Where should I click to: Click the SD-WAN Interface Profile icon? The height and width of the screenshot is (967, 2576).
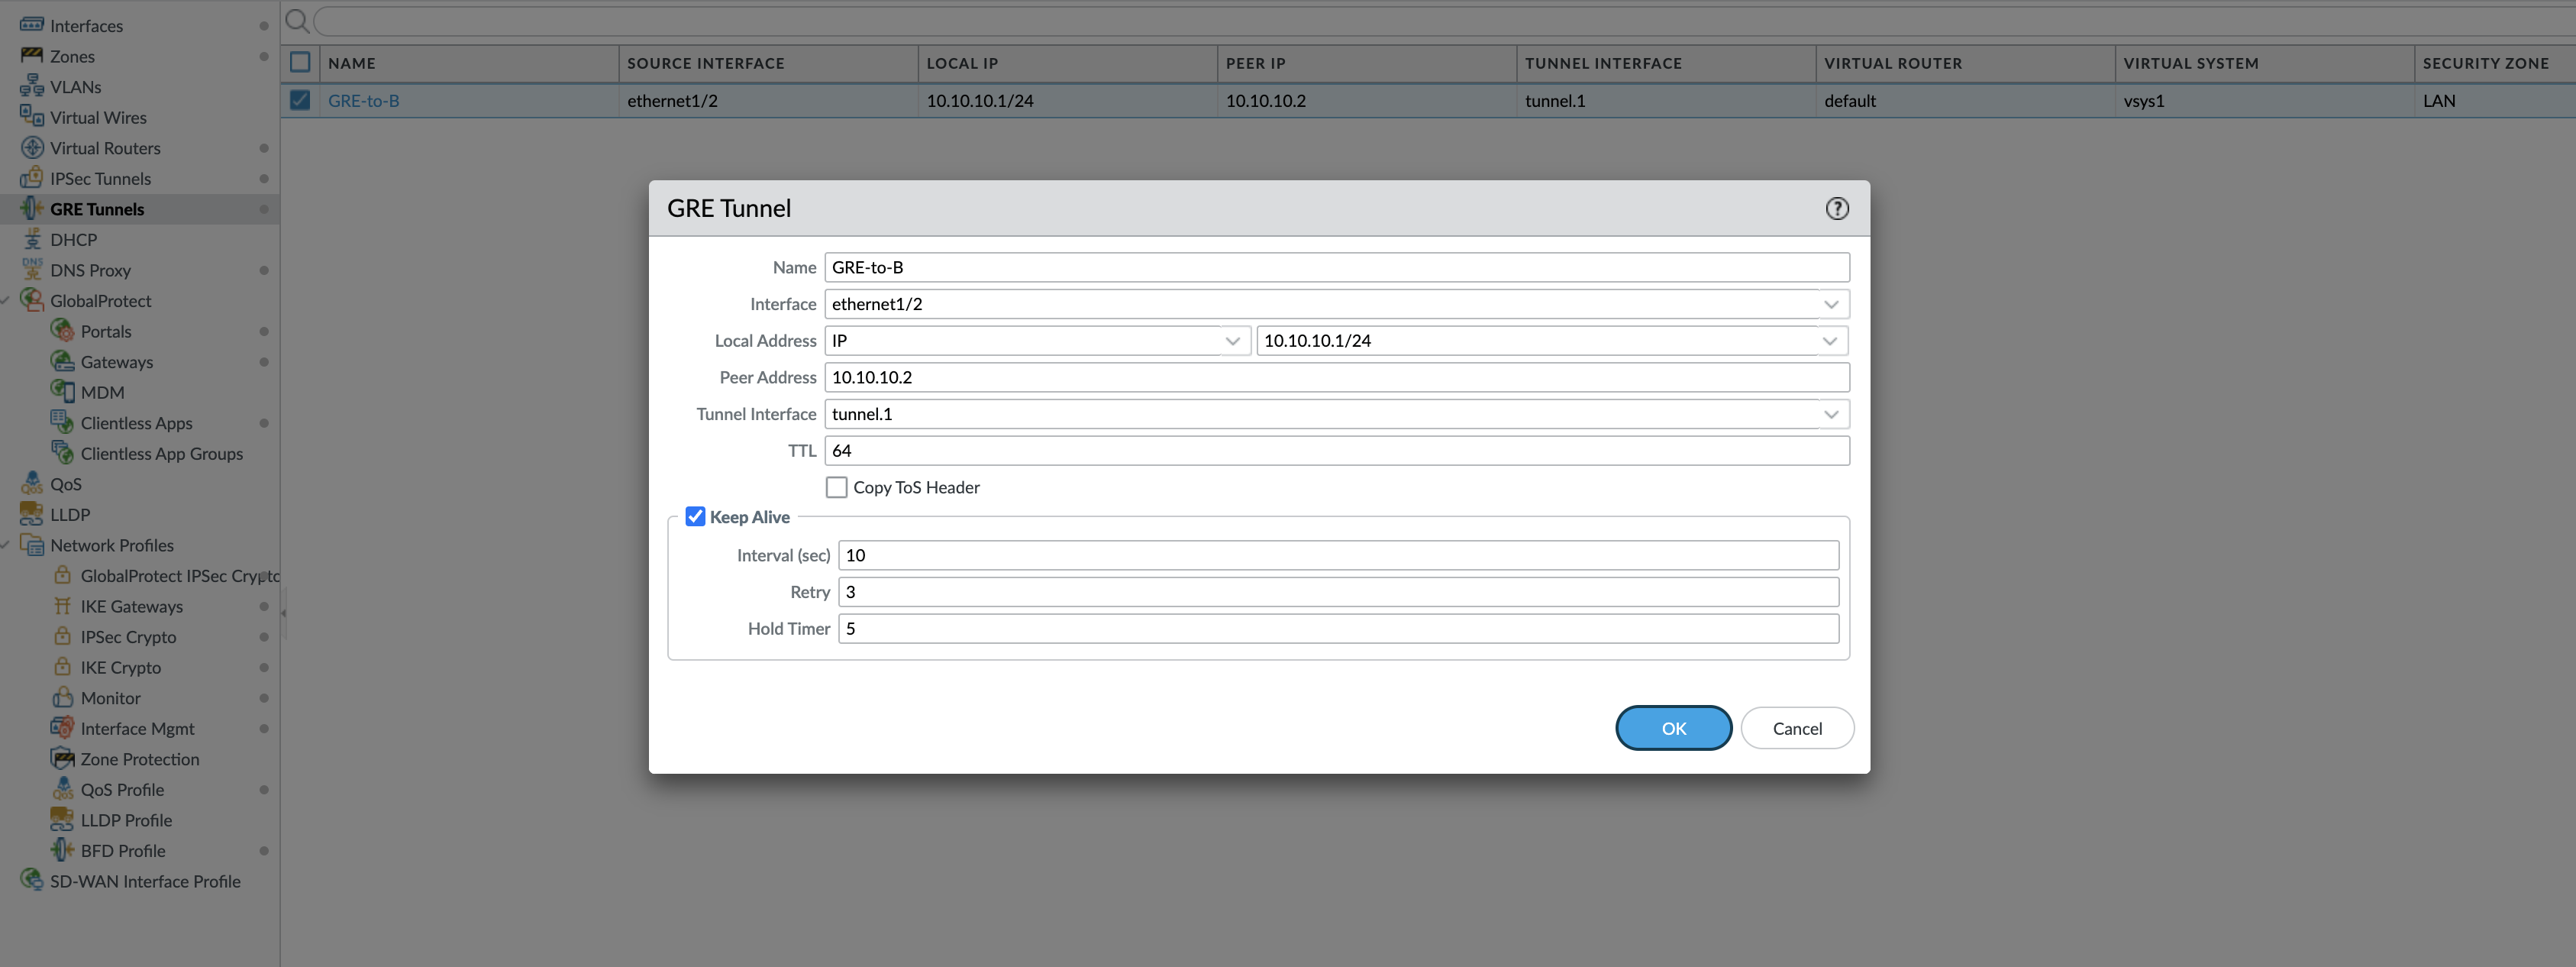click(32, 881)
